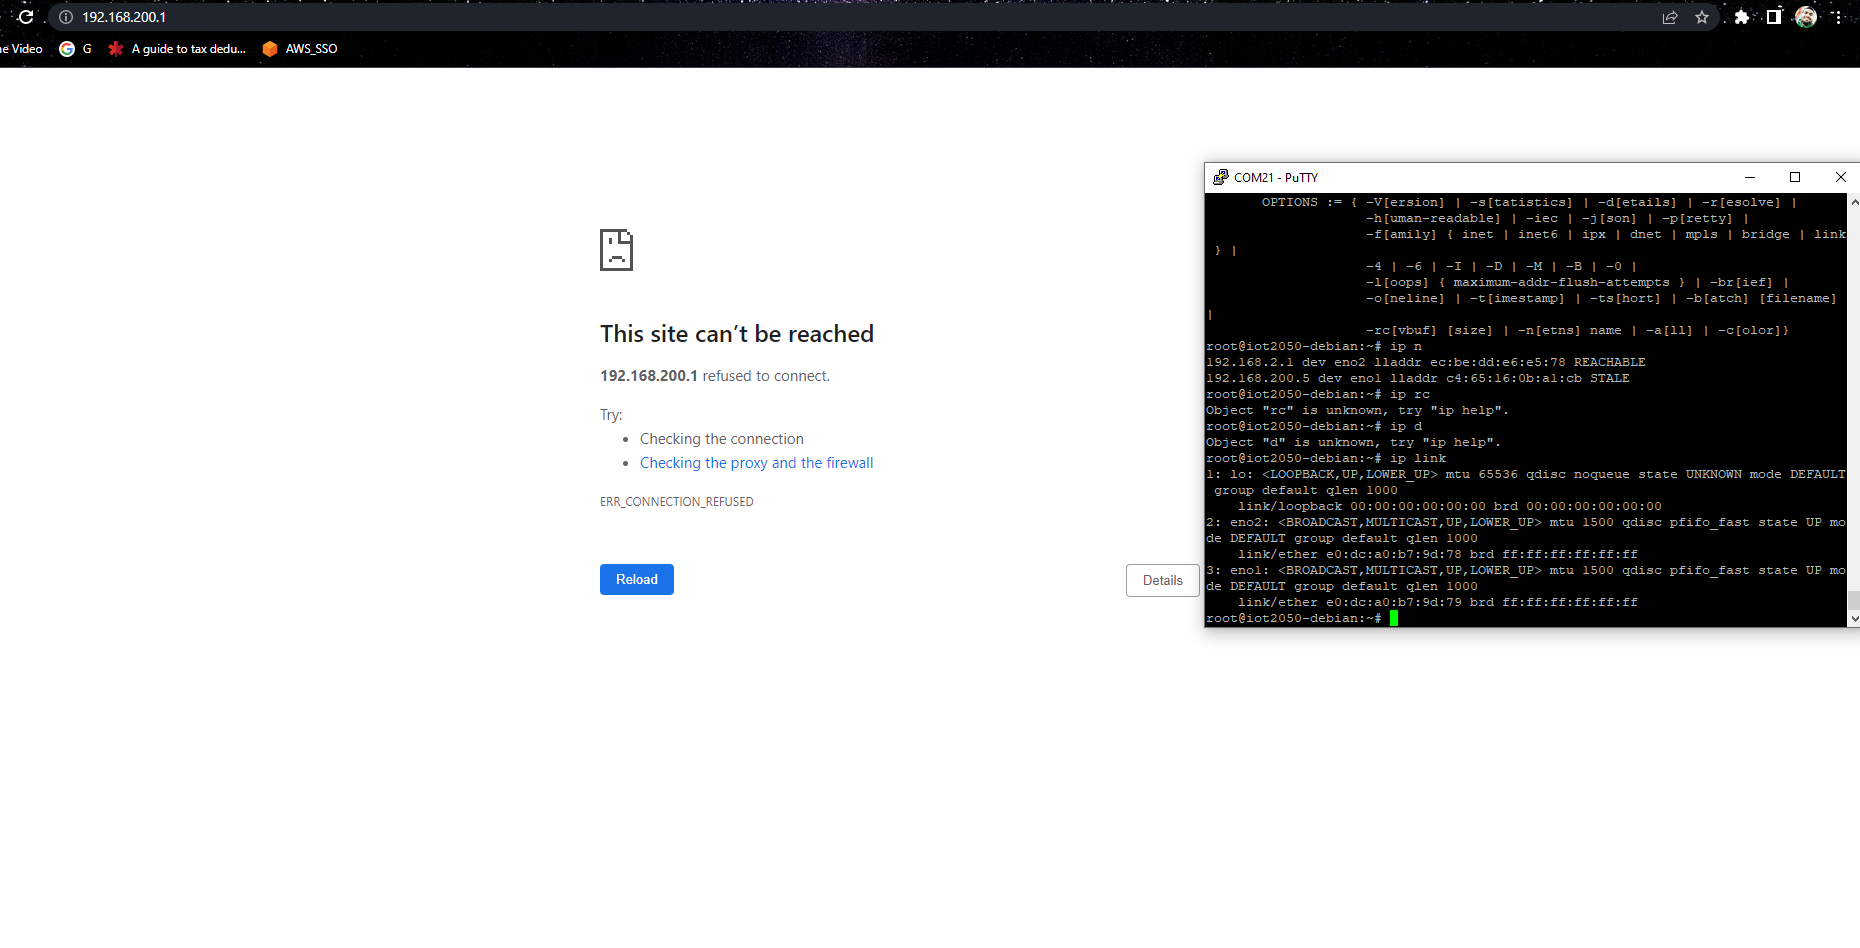Open 'Checking the proxy and the firewall' link

click(756, 463)
